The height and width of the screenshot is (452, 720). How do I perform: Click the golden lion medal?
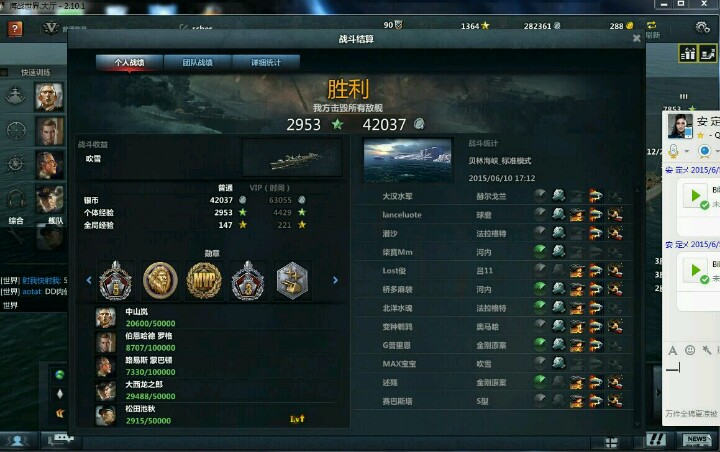160,280
